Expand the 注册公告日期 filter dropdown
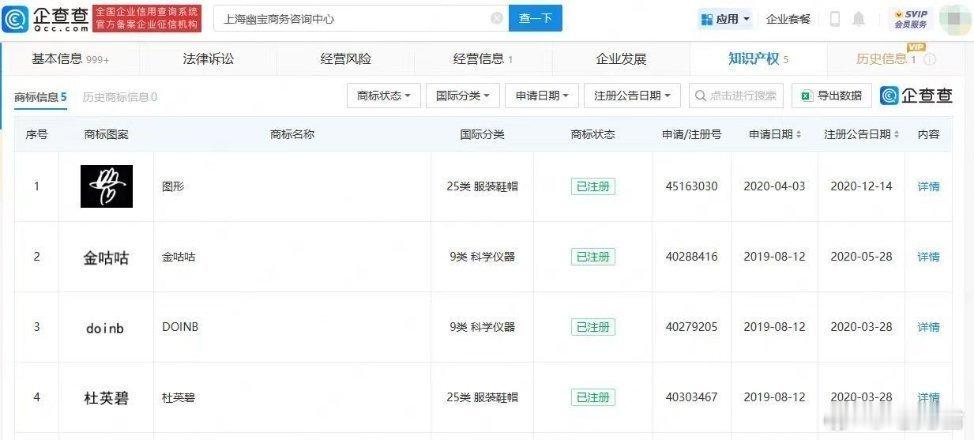The image size is (974, 440). pos(632,96)
